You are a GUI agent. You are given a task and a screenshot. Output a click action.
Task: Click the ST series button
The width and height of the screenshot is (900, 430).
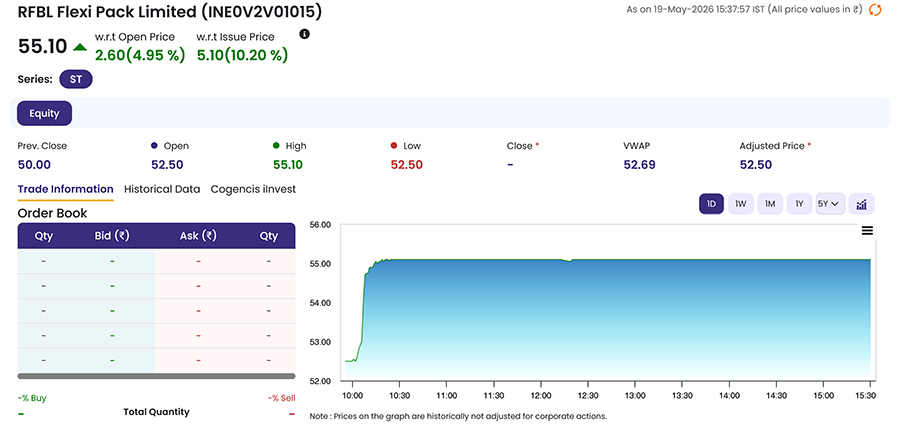pos(76,79)
